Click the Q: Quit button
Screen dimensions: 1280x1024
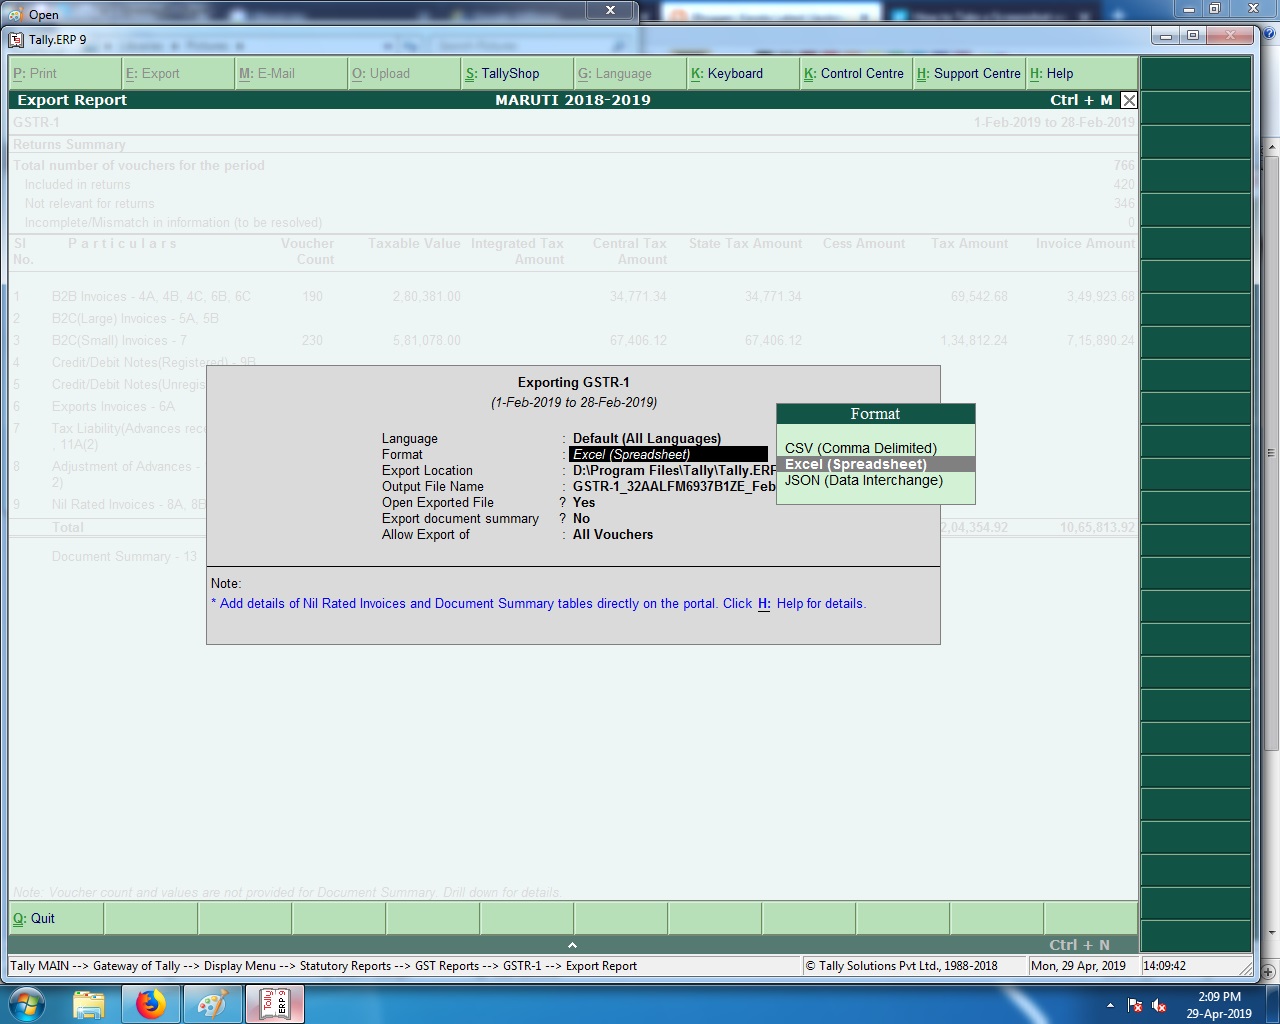(x=56, y=918)
